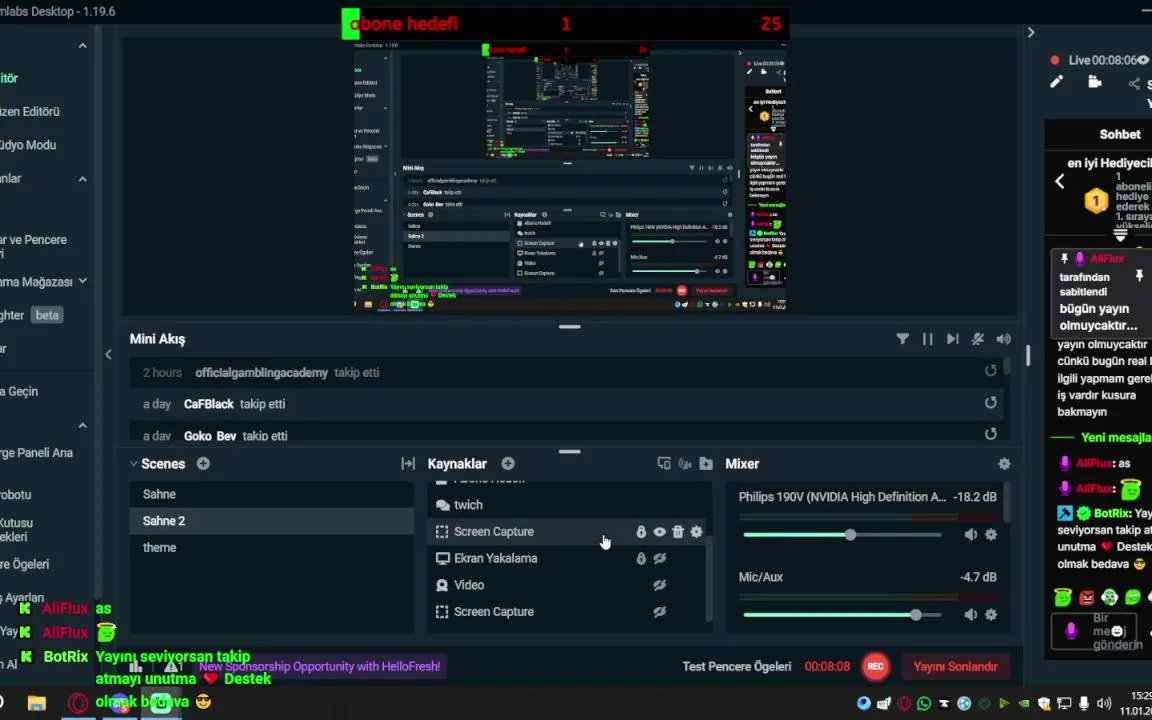Add a new scene with plus icon
This screenshot has height=720, width=1152.
204,464
